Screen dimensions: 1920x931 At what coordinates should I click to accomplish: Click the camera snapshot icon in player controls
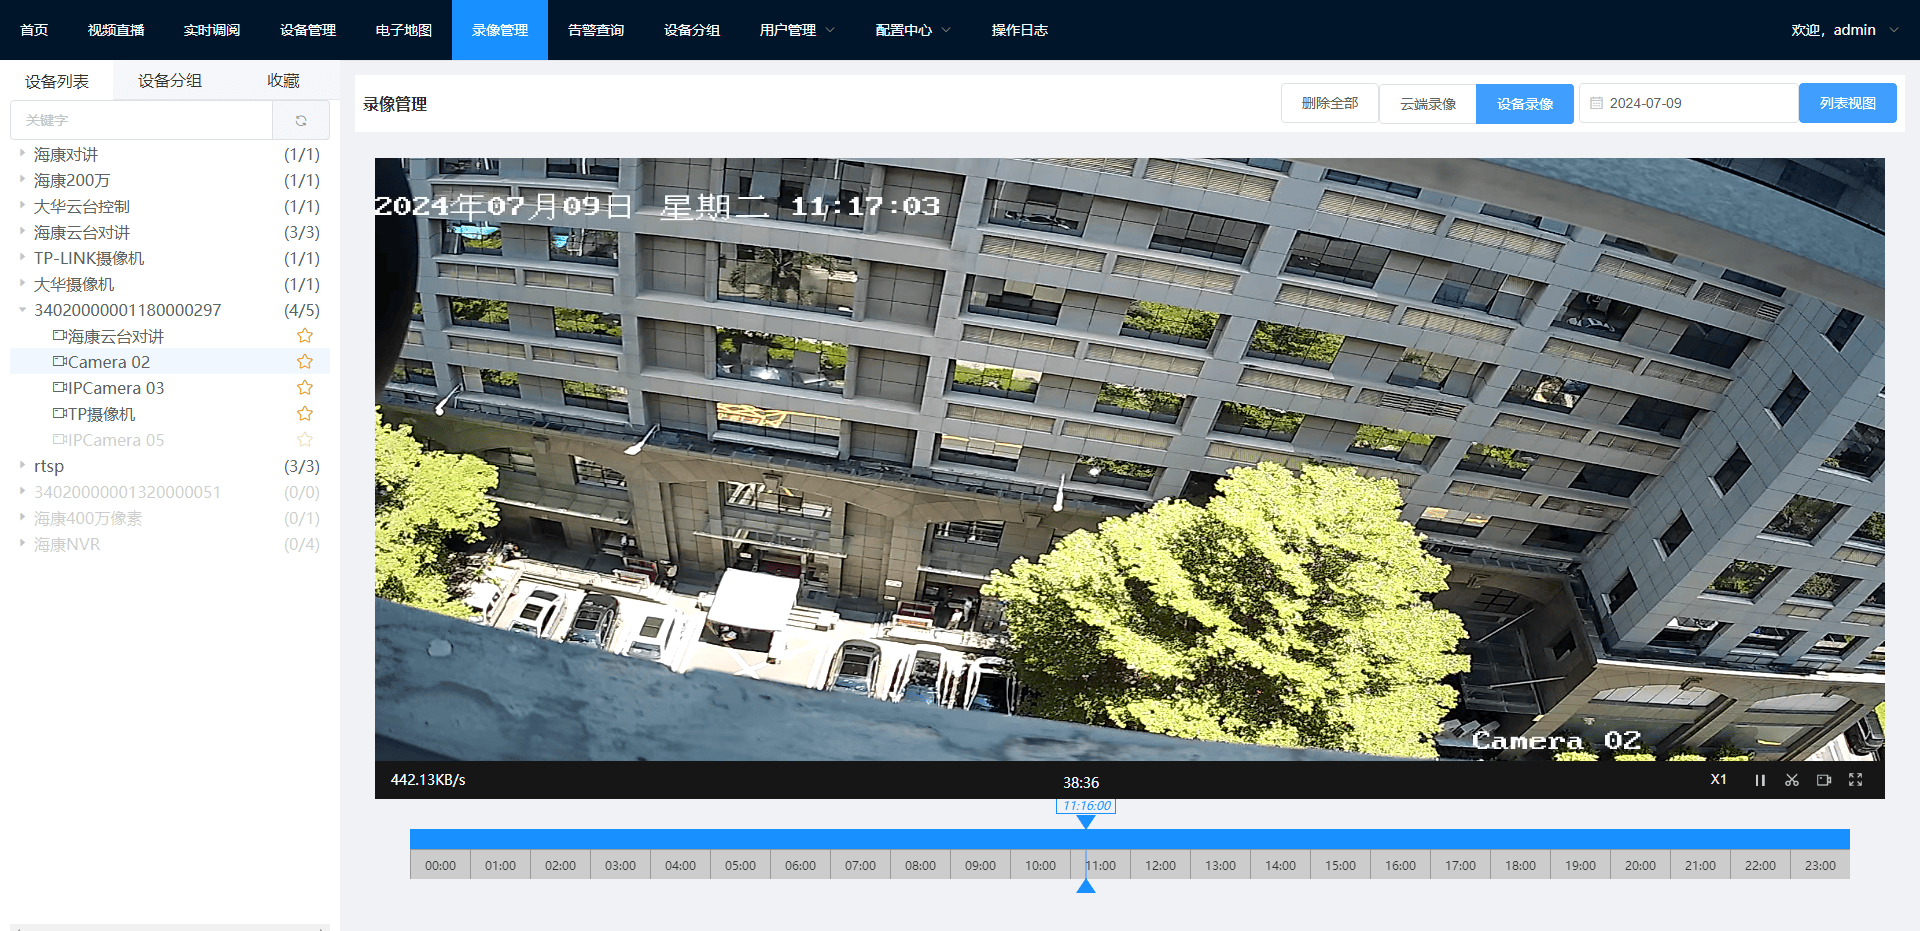coord(1824,781)
